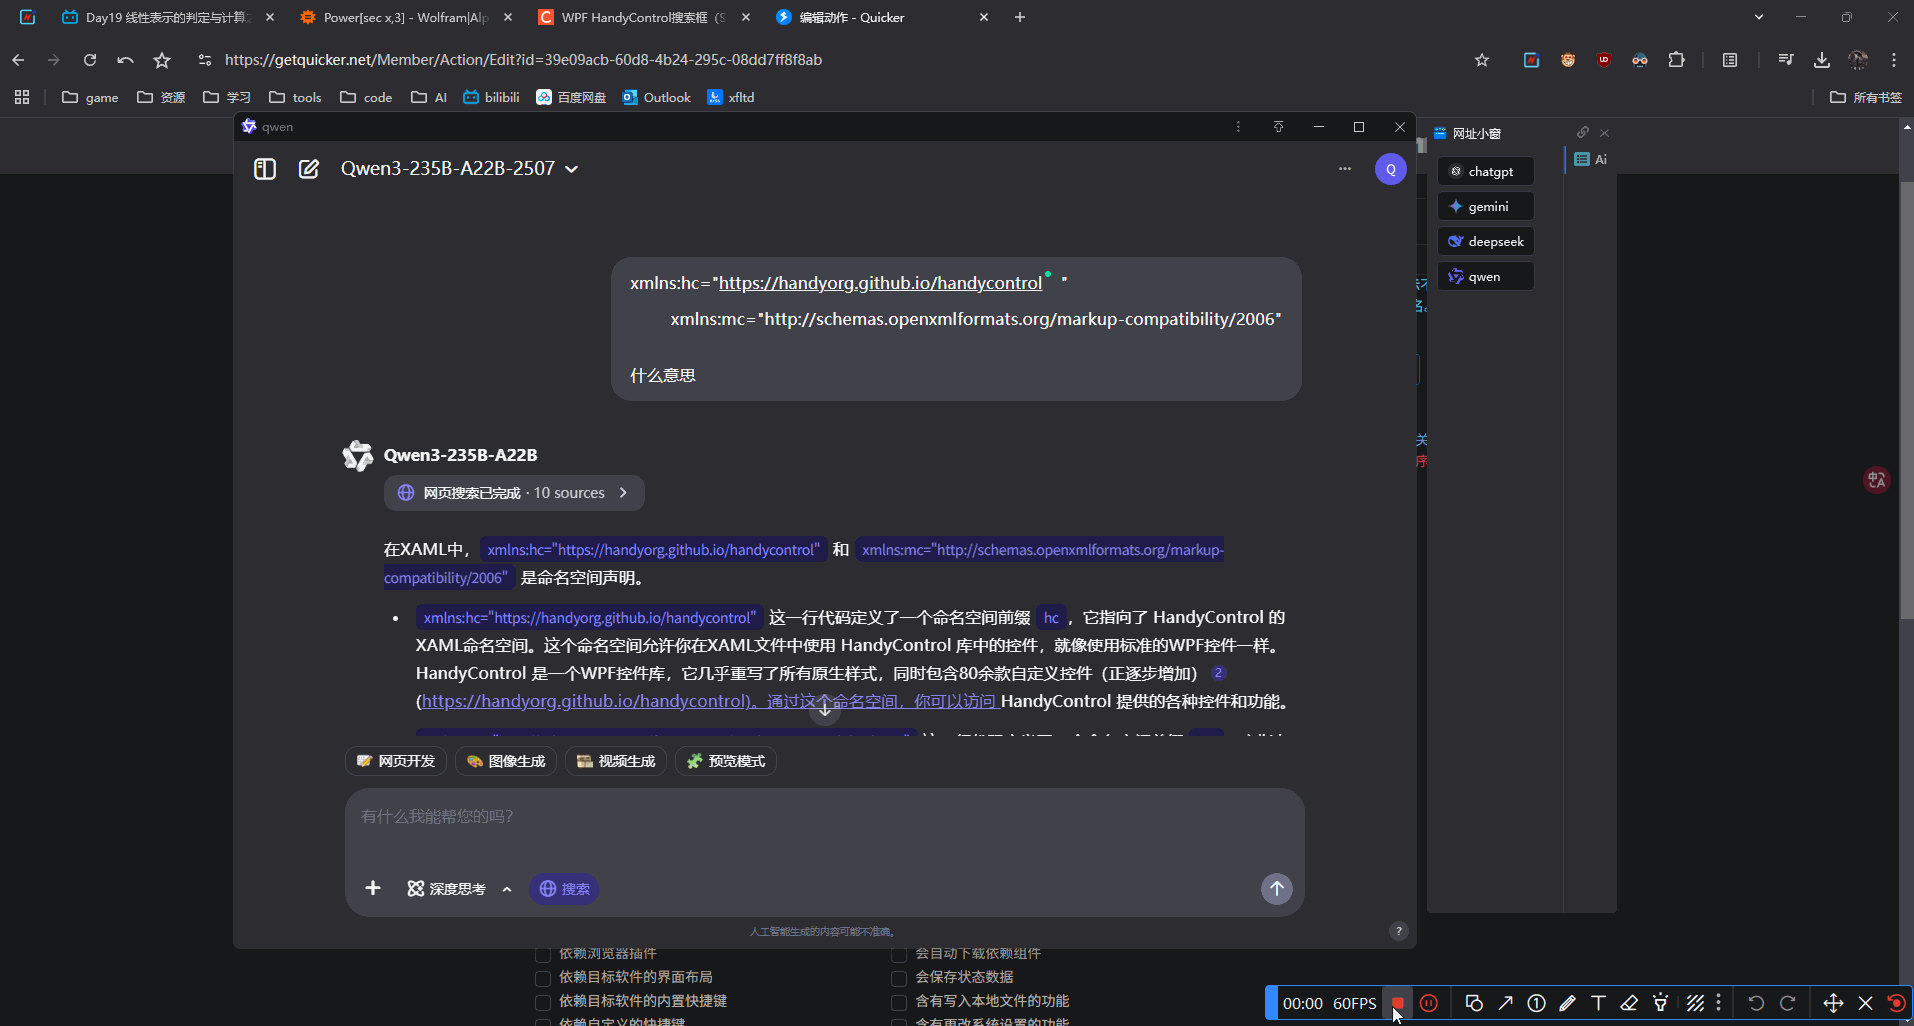Undo the last annotation
This screenshot has width=1914, height=1026.
pyautogui.click(x=1756, y=1003)
